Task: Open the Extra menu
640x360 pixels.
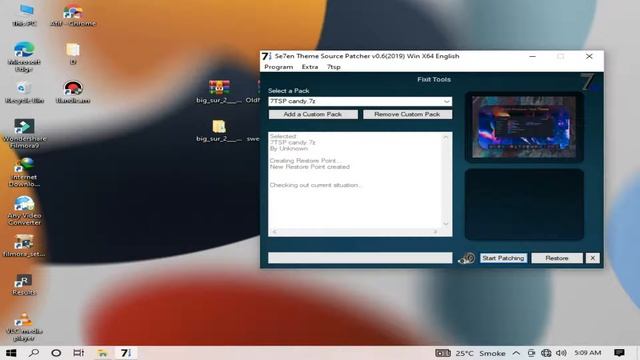Action: [310, 67]
